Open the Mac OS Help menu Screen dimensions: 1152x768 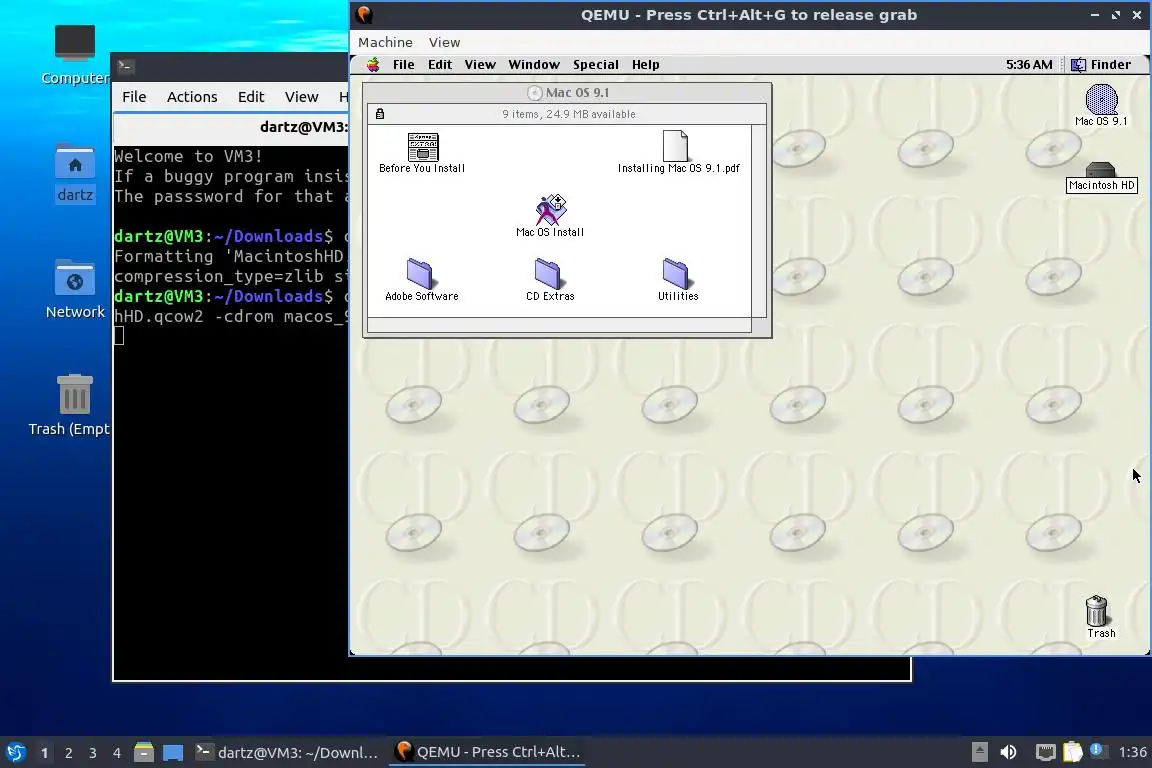(x=646, y=65)
